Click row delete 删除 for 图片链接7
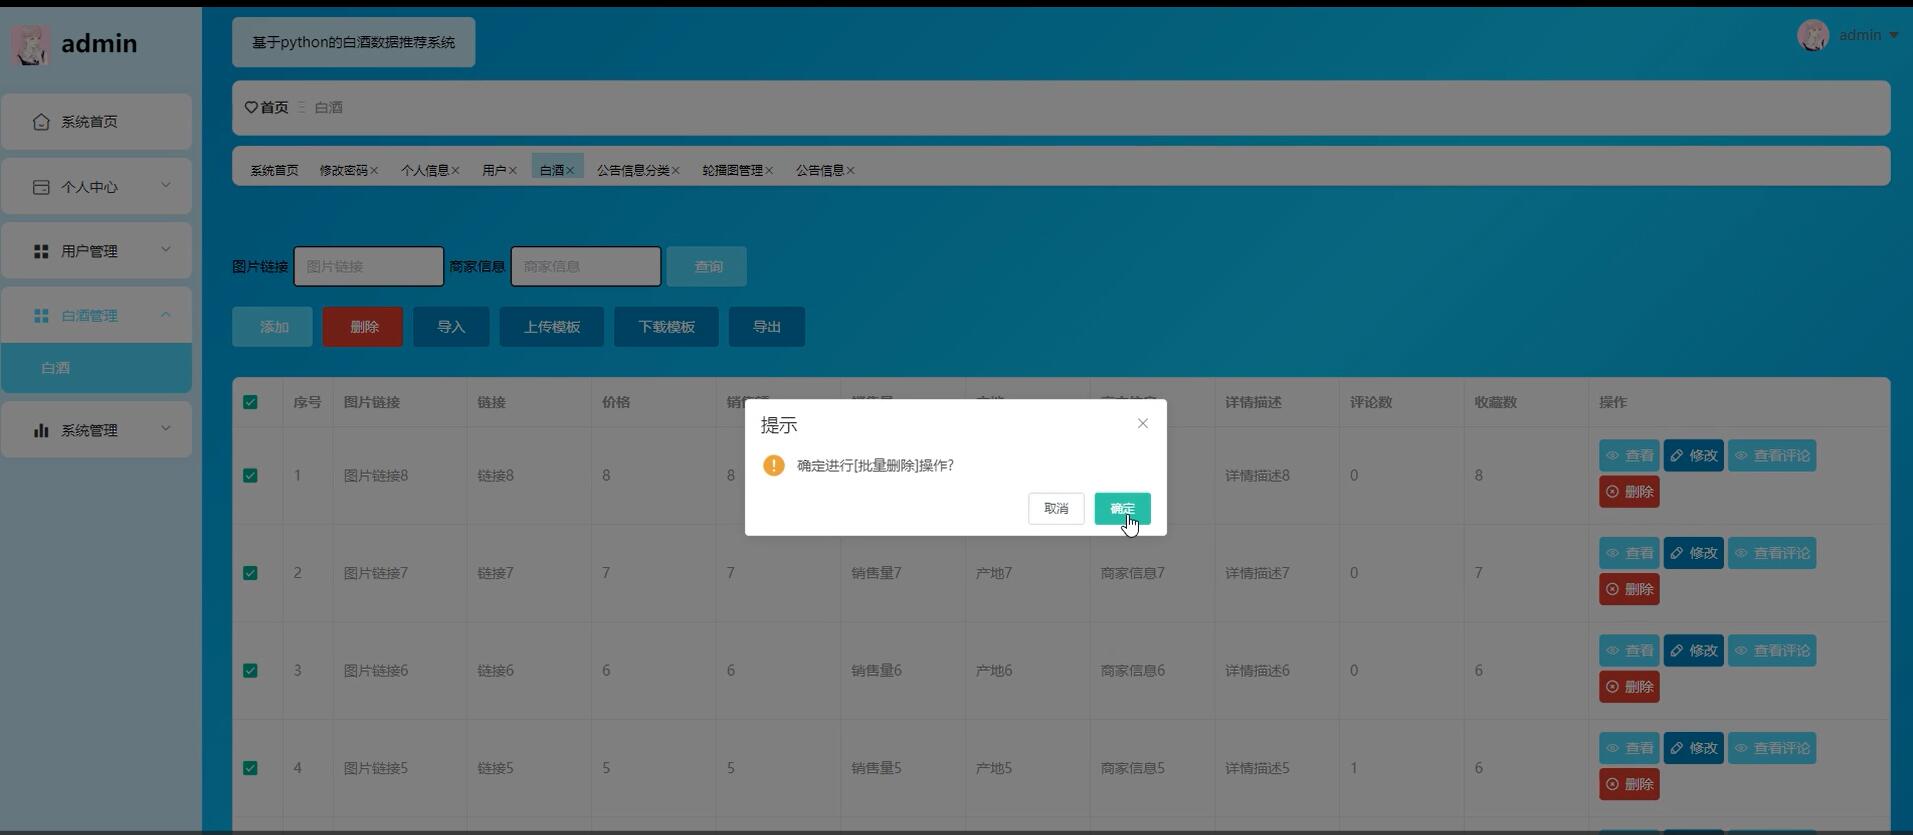Image resolution: width=1913 pixels, height=835 pixels. coord(1629,590)
